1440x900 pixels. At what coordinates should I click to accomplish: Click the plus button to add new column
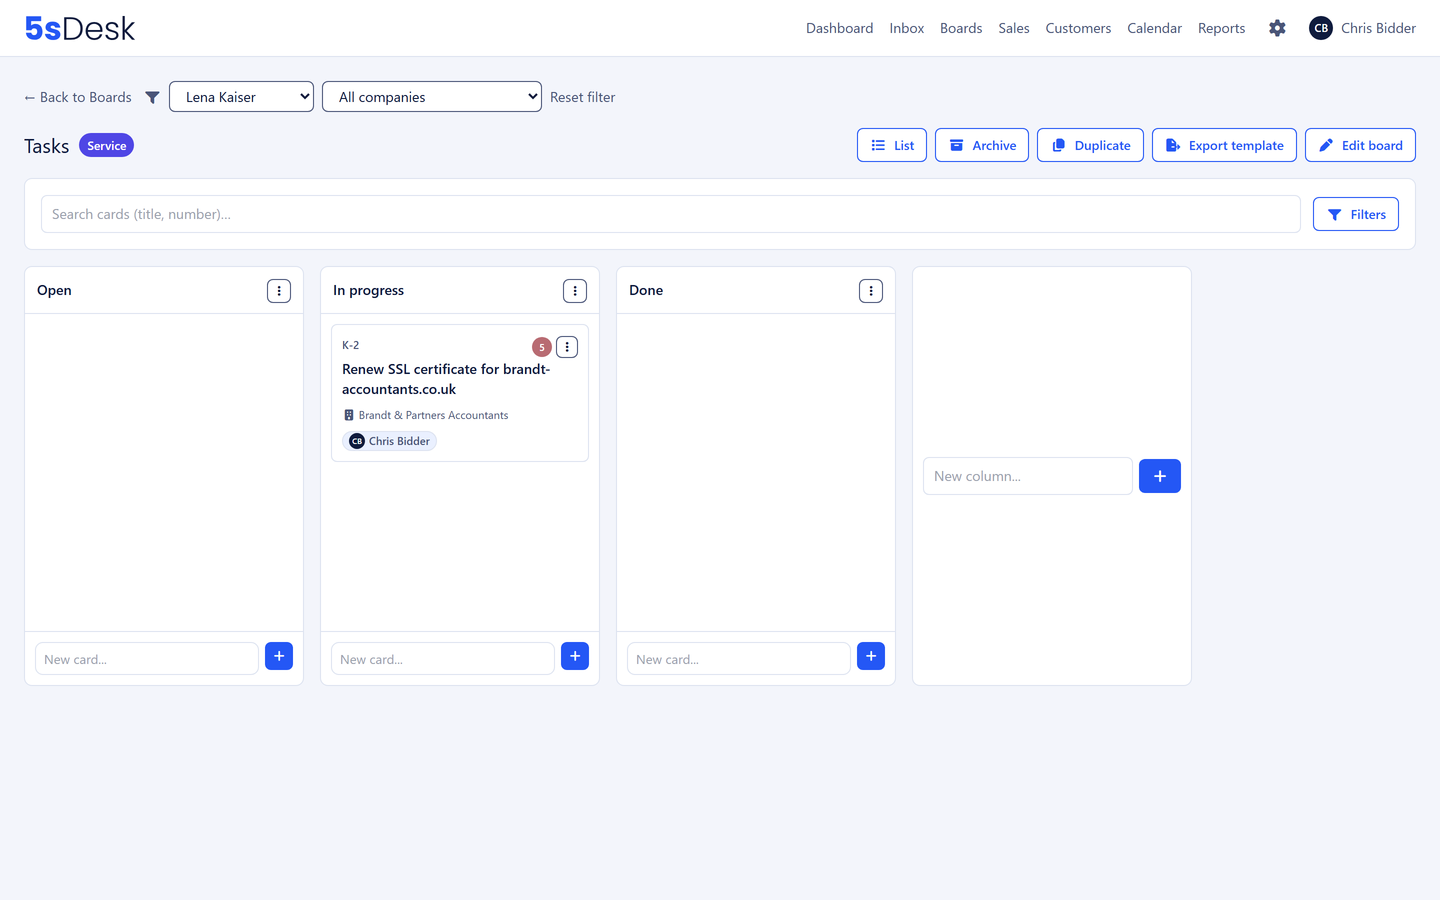point(1160,476)
